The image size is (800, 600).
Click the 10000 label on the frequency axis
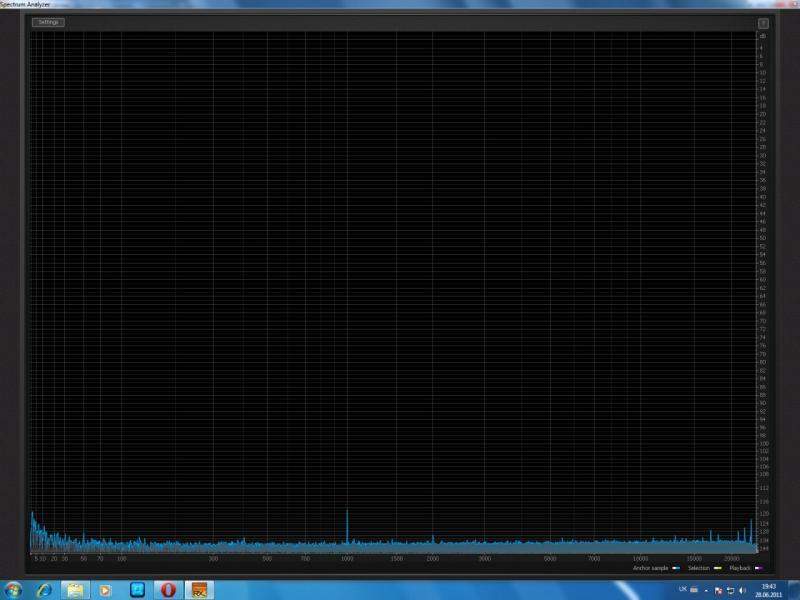[x=640, y=559]
